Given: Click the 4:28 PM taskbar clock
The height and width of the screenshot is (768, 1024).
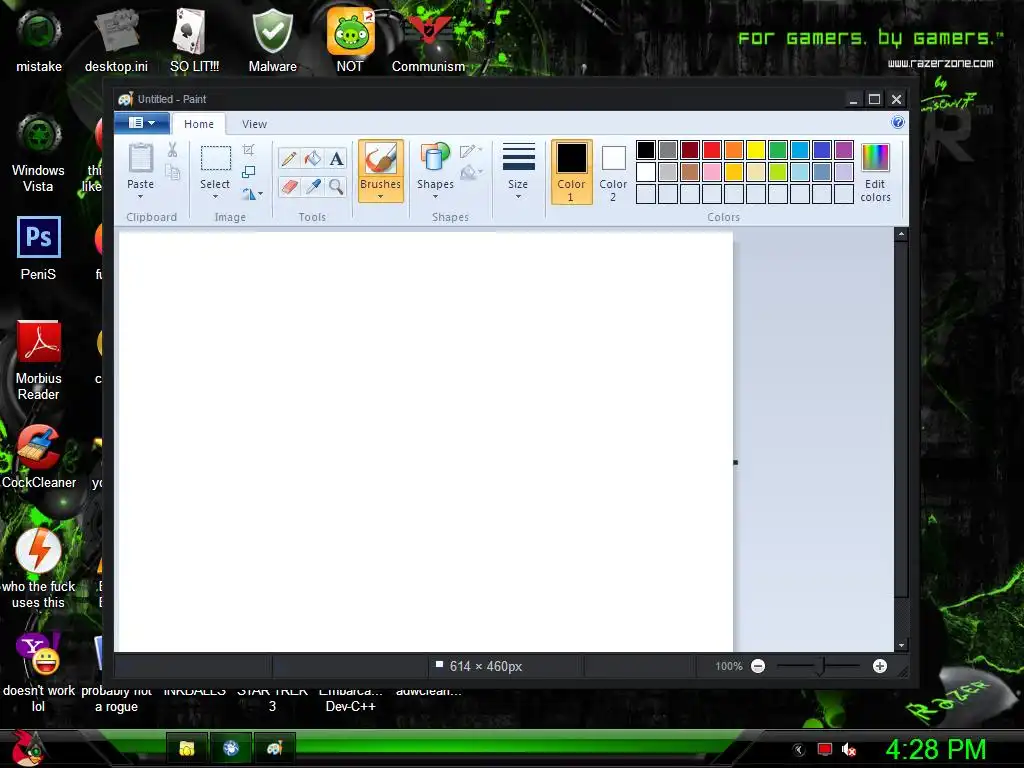Looking at the screenshot, I should [936, 749].
